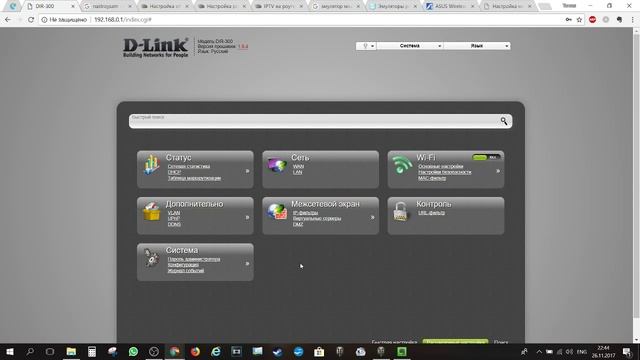Click the browser address bar URL

[x=123, y=20]
